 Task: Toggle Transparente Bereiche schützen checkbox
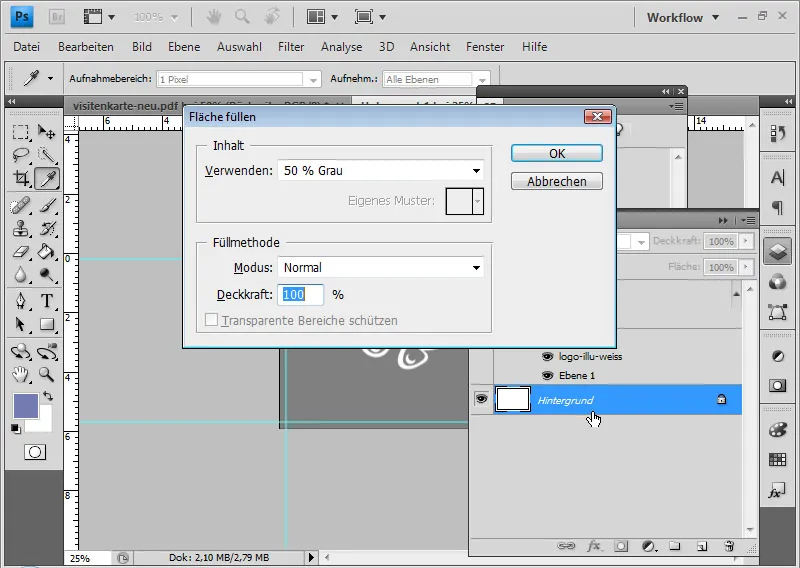point(211,320)
